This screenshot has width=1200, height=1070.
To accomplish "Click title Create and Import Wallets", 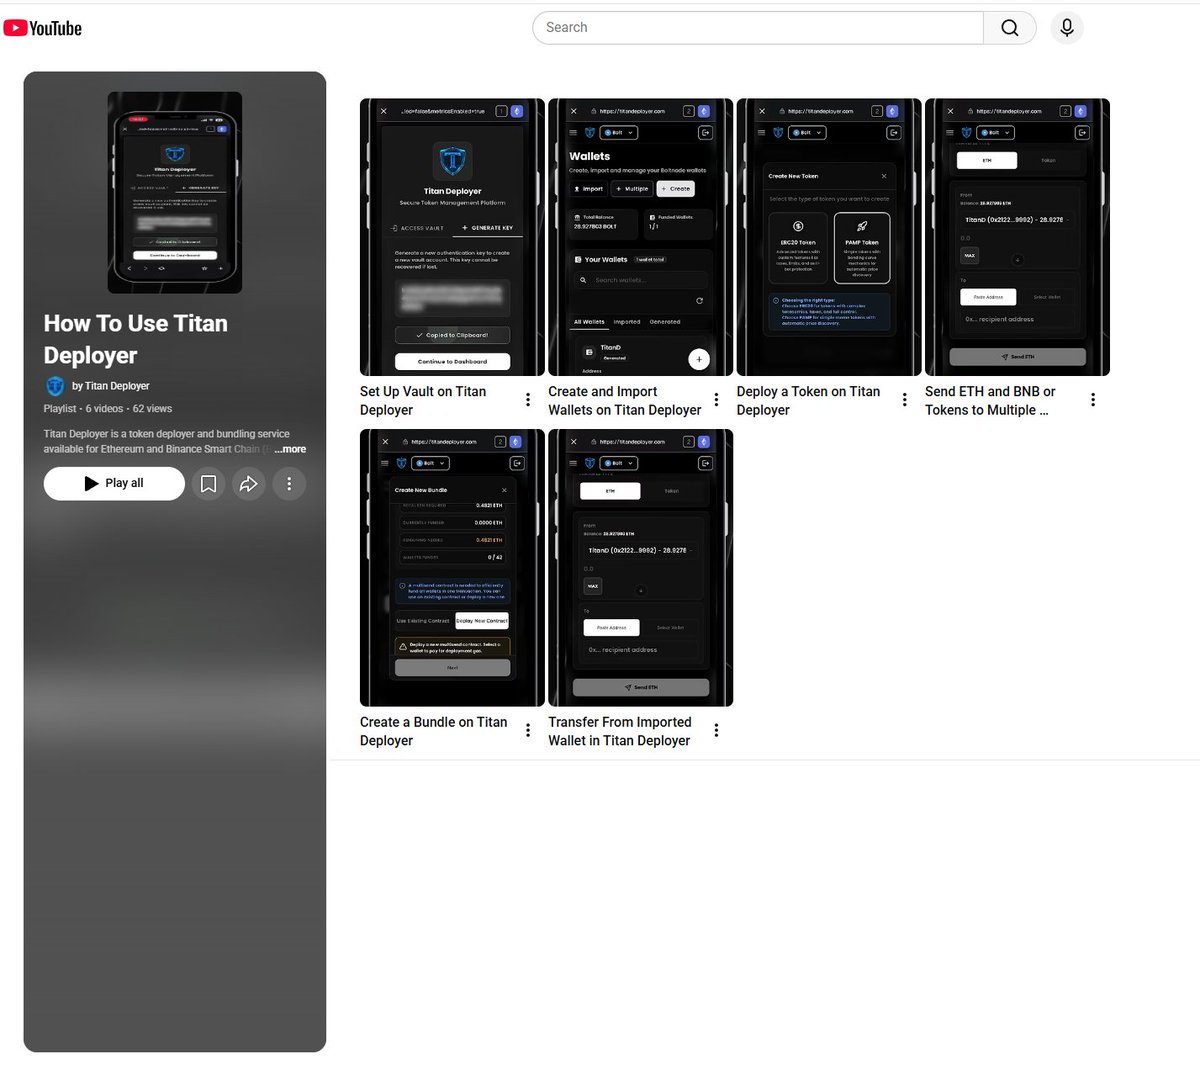I will (625, 401).
